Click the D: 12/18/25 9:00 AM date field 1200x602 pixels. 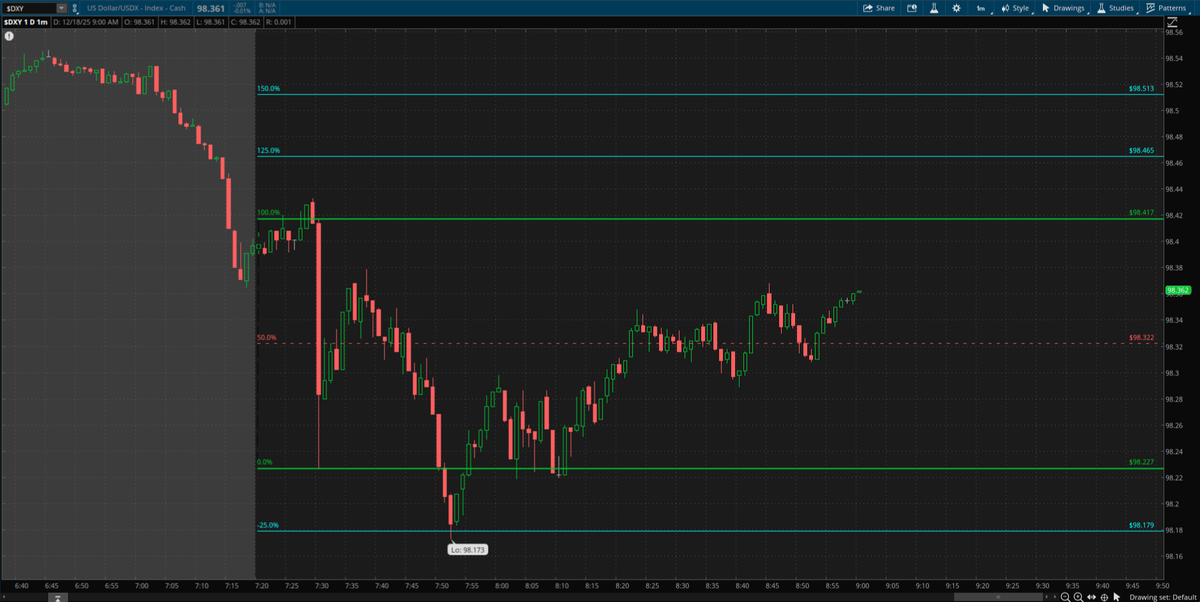click(x=85, y=20)
